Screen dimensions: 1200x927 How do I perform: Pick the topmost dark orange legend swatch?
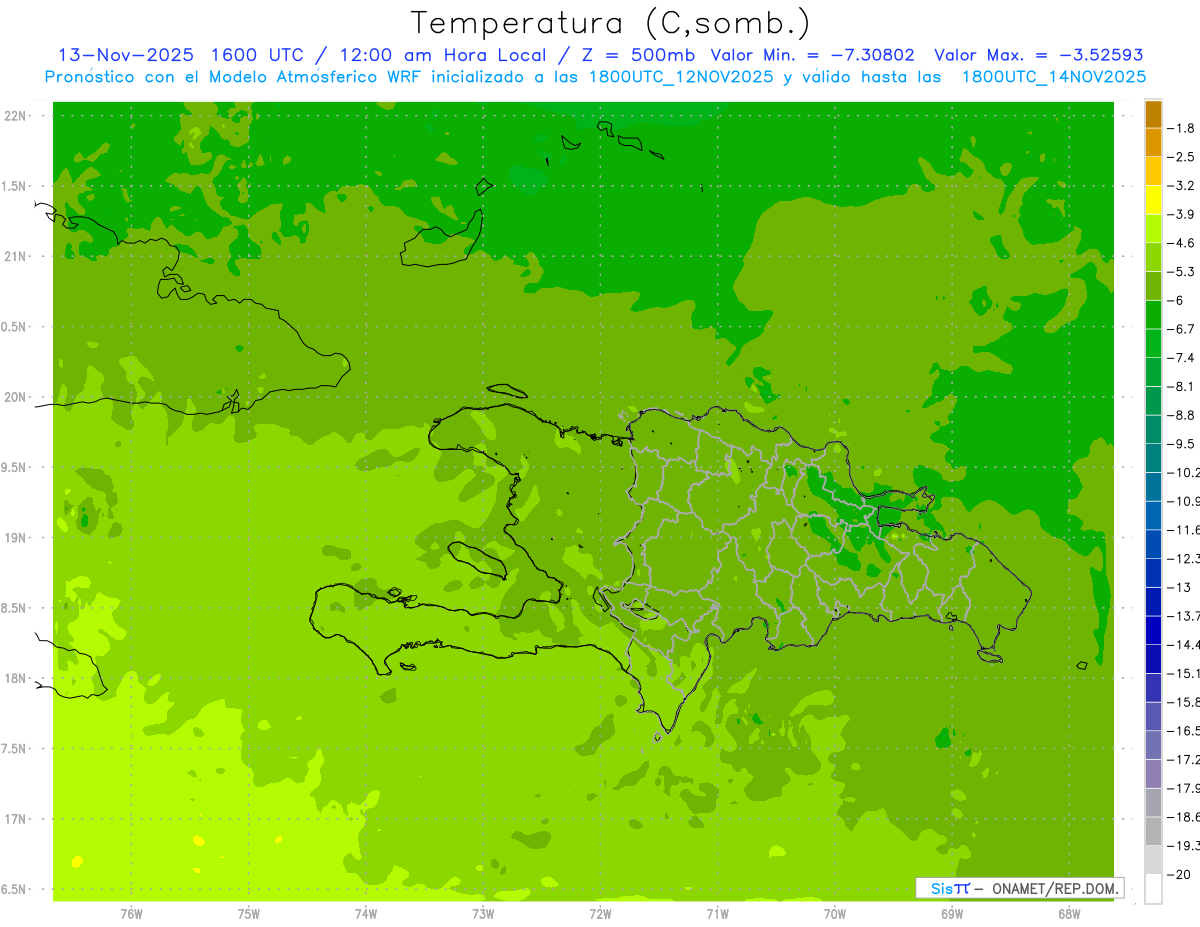(1153, 114)
